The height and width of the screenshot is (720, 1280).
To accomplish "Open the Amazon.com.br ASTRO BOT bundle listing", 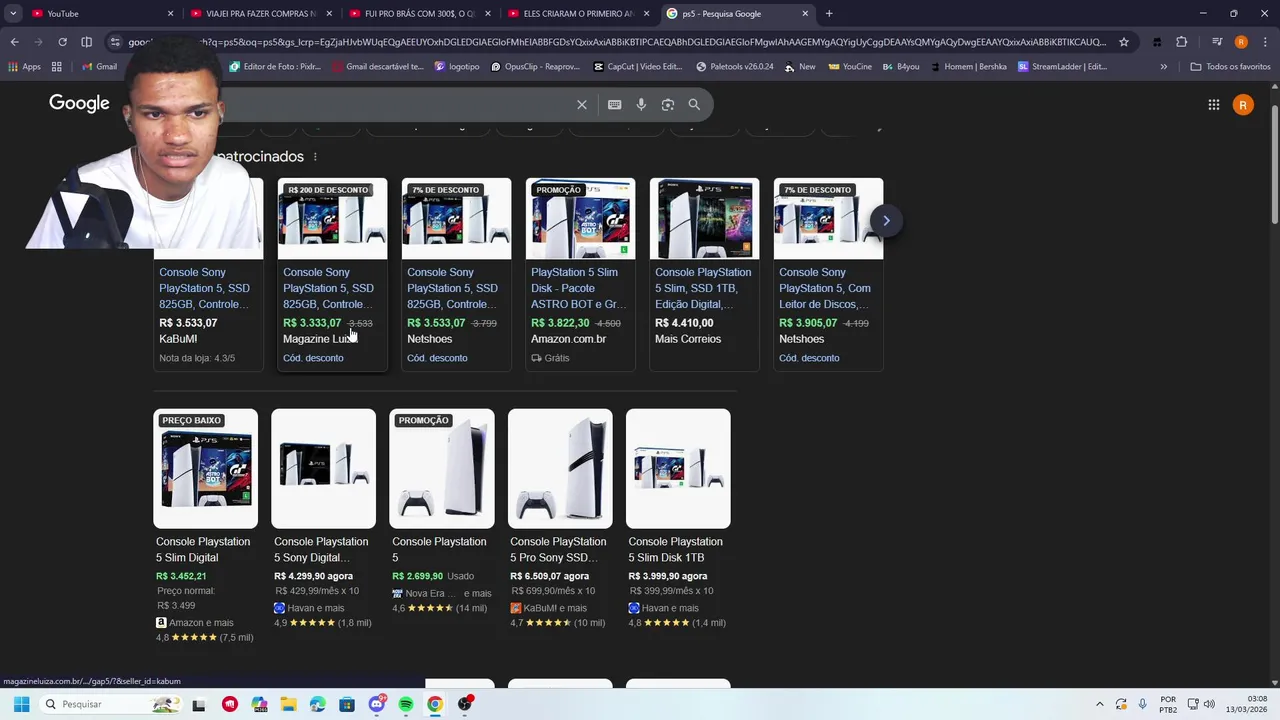I will [580, 274].
